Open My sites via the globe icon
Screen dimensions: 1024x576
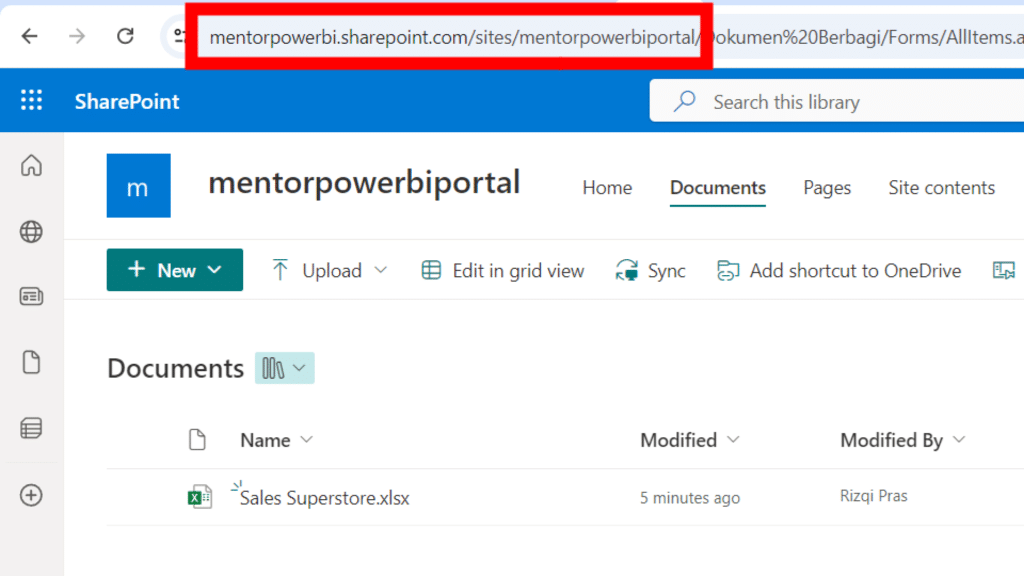31,231
